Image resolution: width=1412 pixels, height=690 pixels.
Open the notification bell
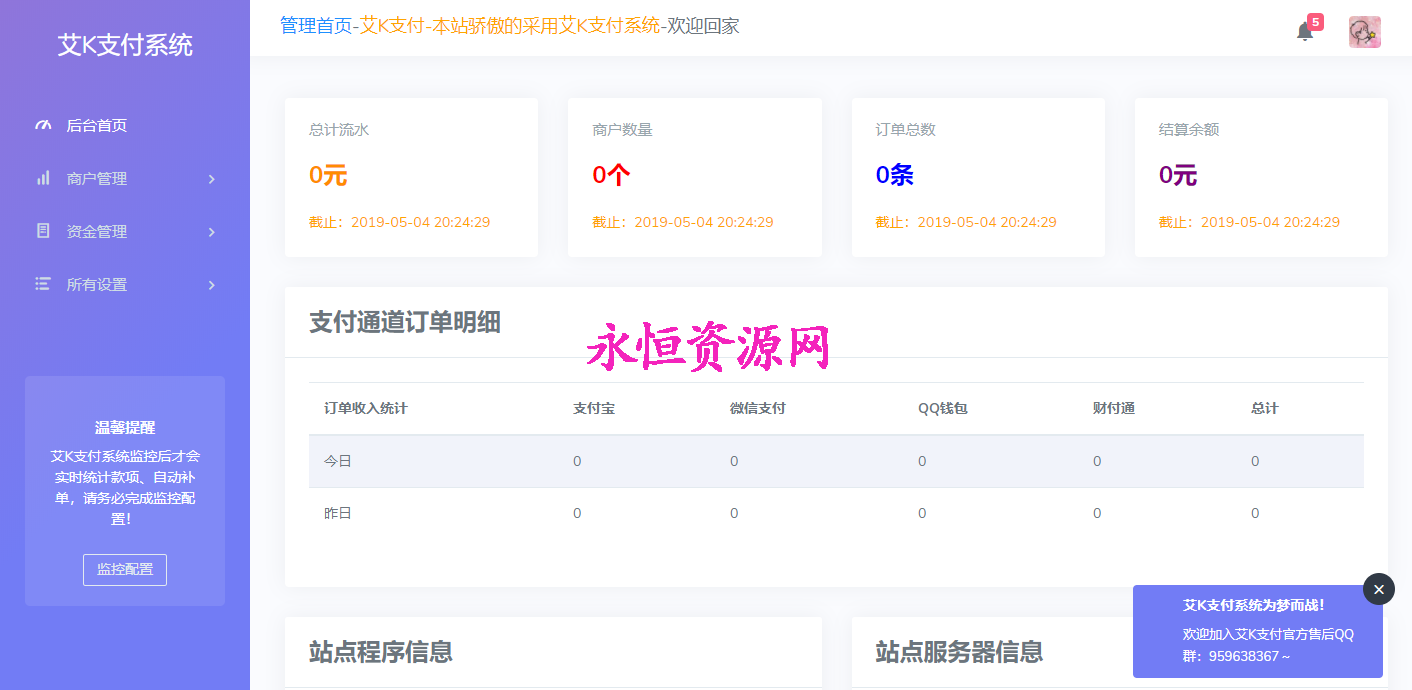click(1305, 33)
